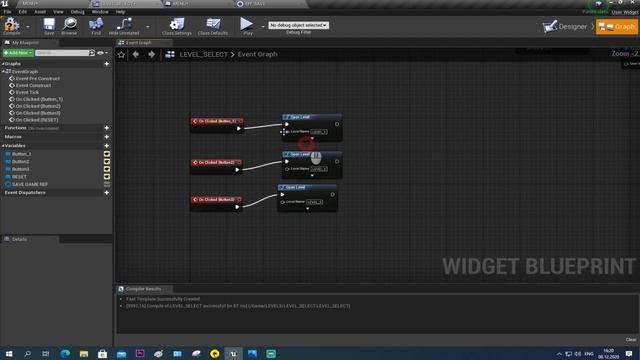Open the Window menu
Screen dimensions: 640x360
[100, 12]
